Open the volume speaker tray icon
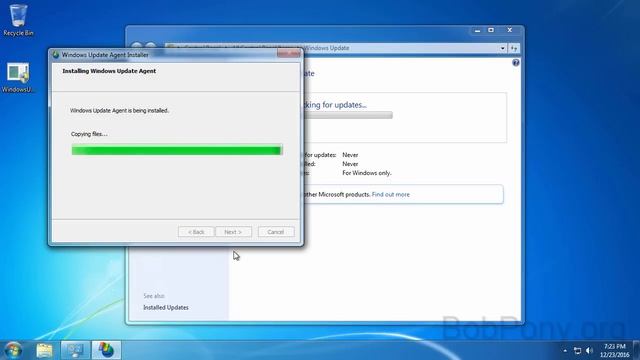Screen dimensions: 640x360 click(x=589, y=351)
